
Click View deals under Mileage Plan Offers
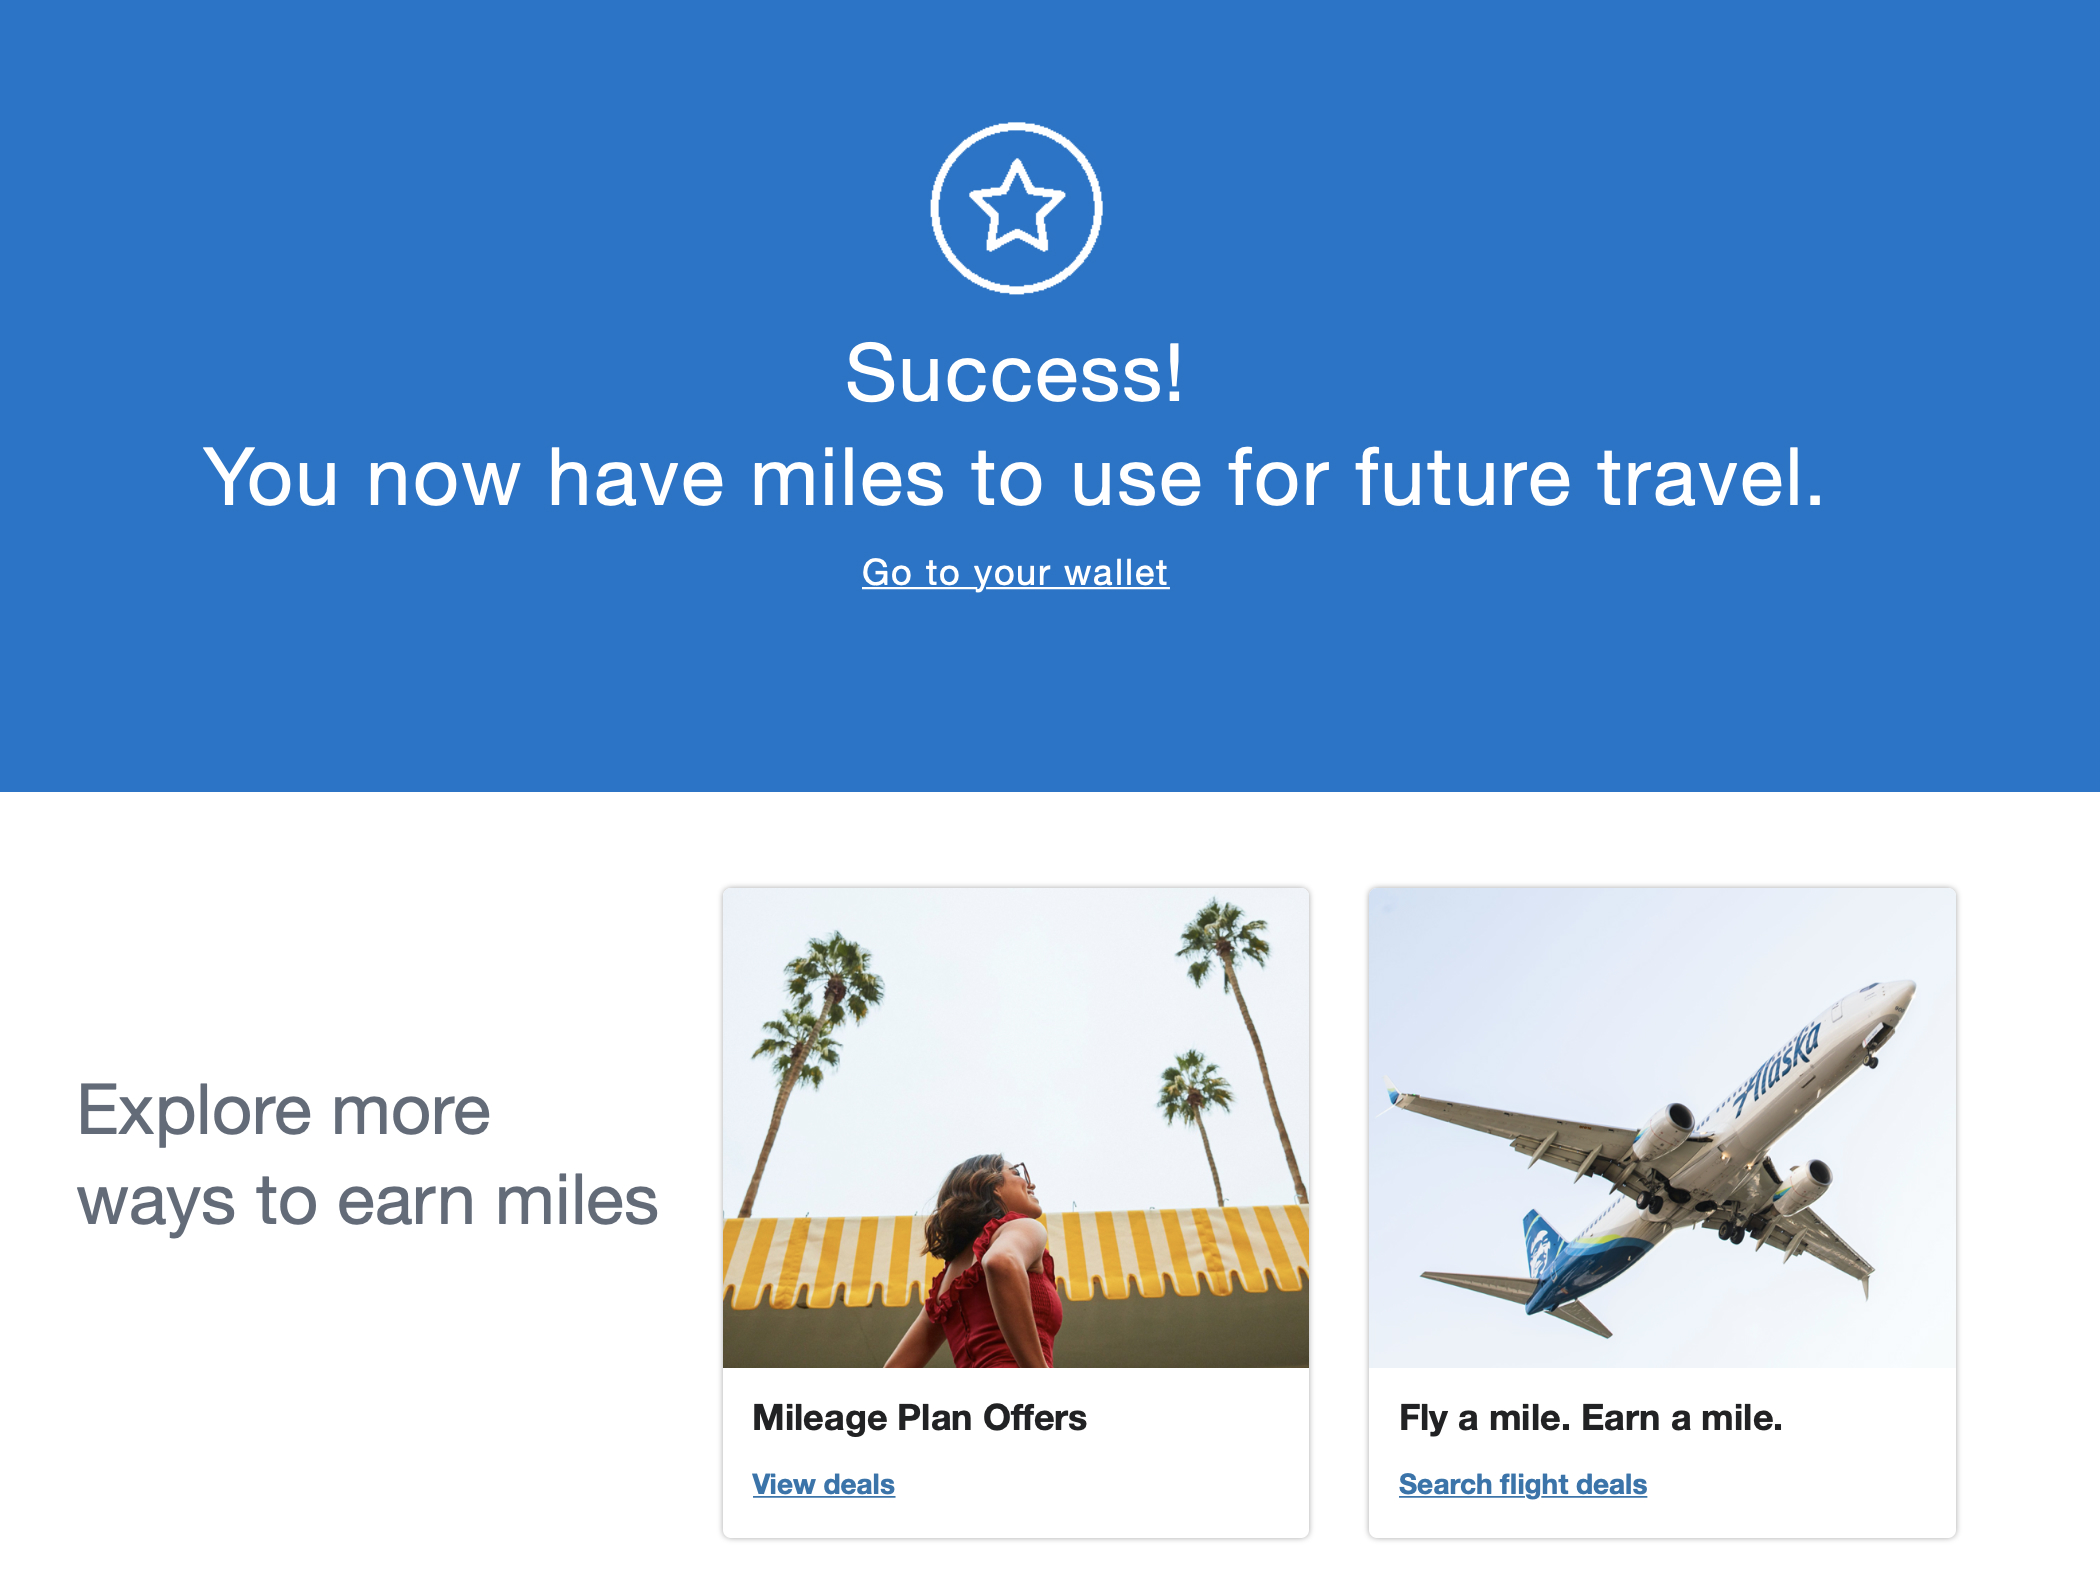coord(823,1484)
